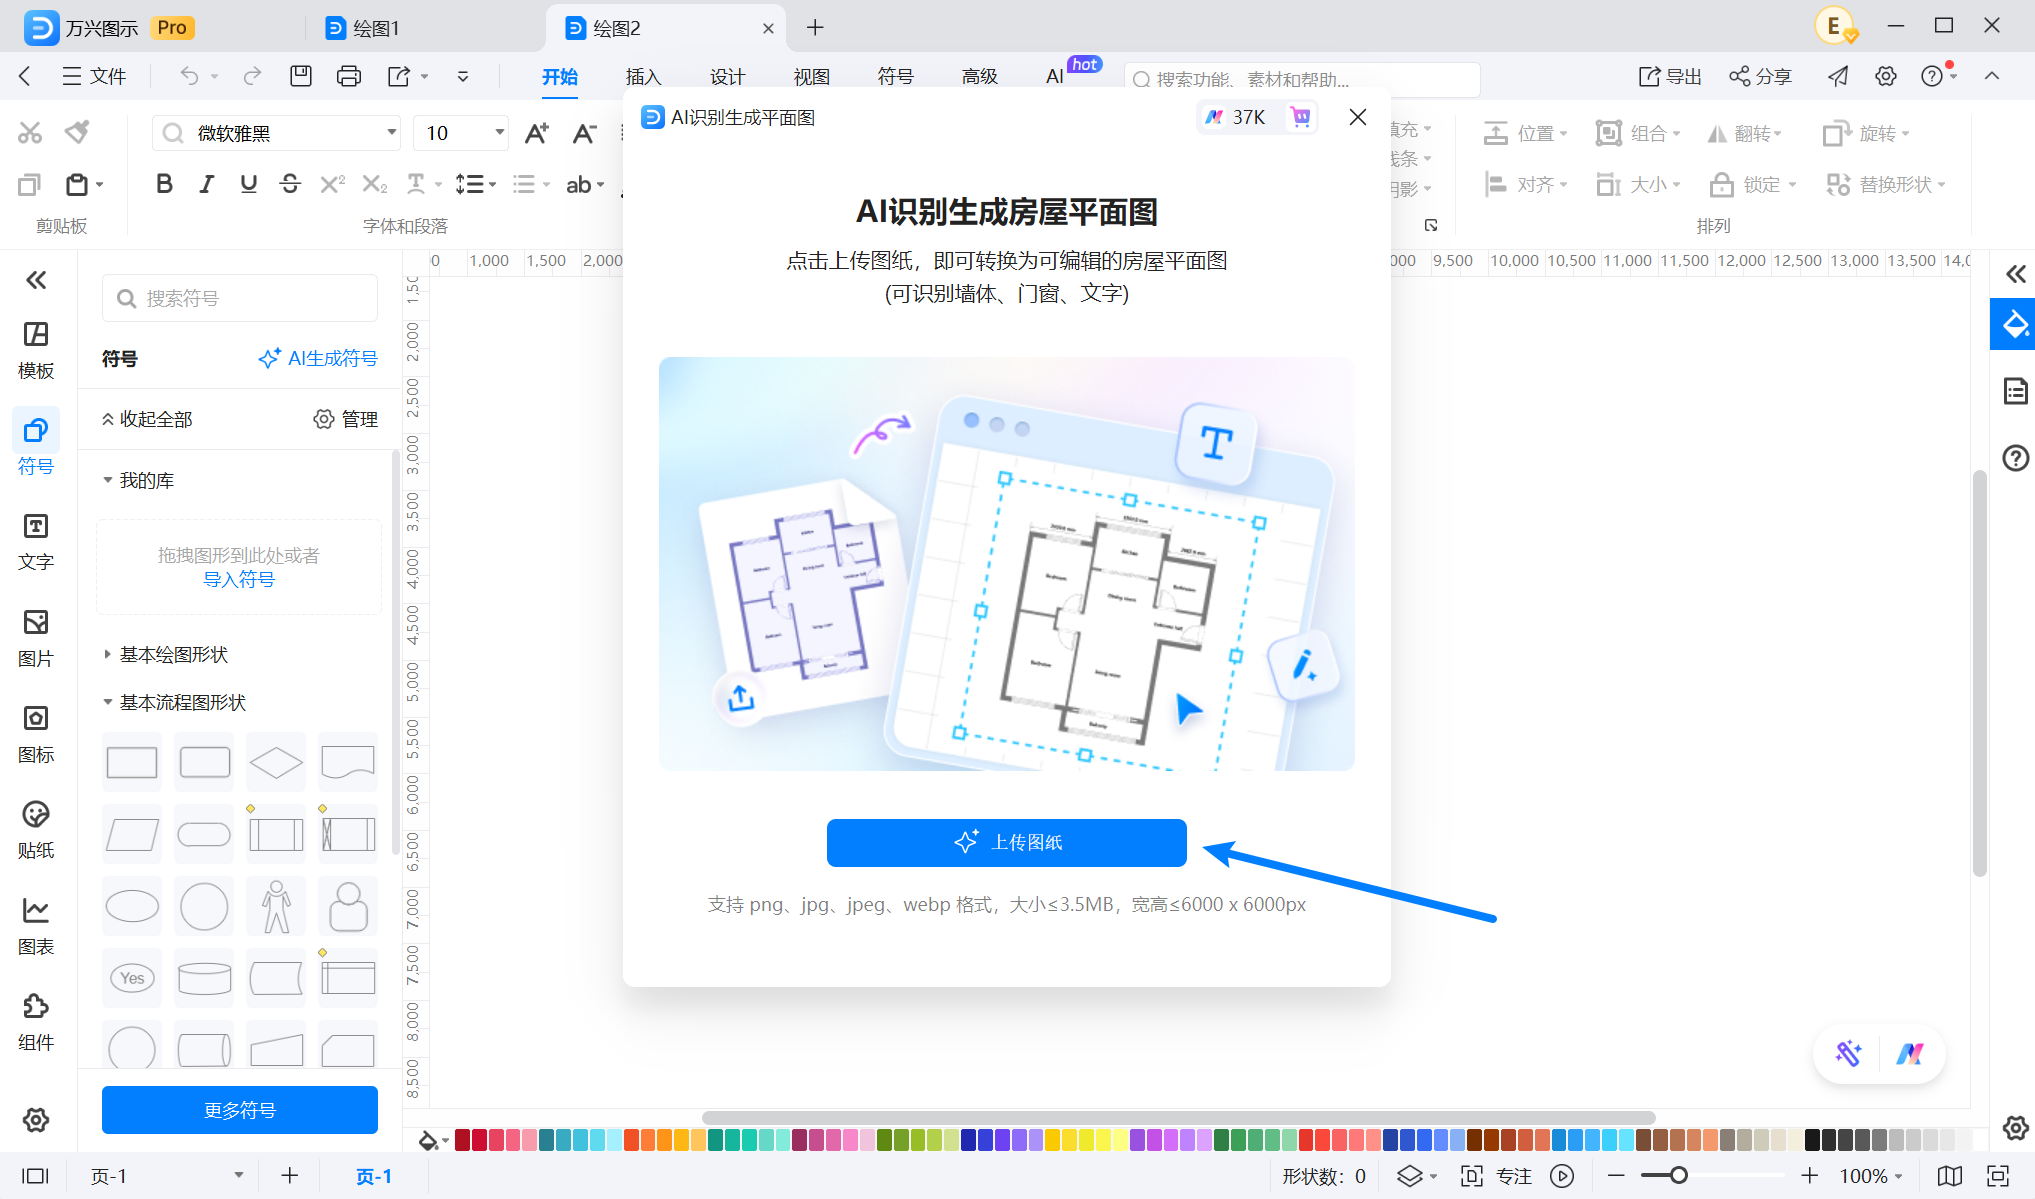This screenshot has height=1199, width=2035.
Task: Close the AI识别生成平面图 dialog
Action: click(1357, 117)
